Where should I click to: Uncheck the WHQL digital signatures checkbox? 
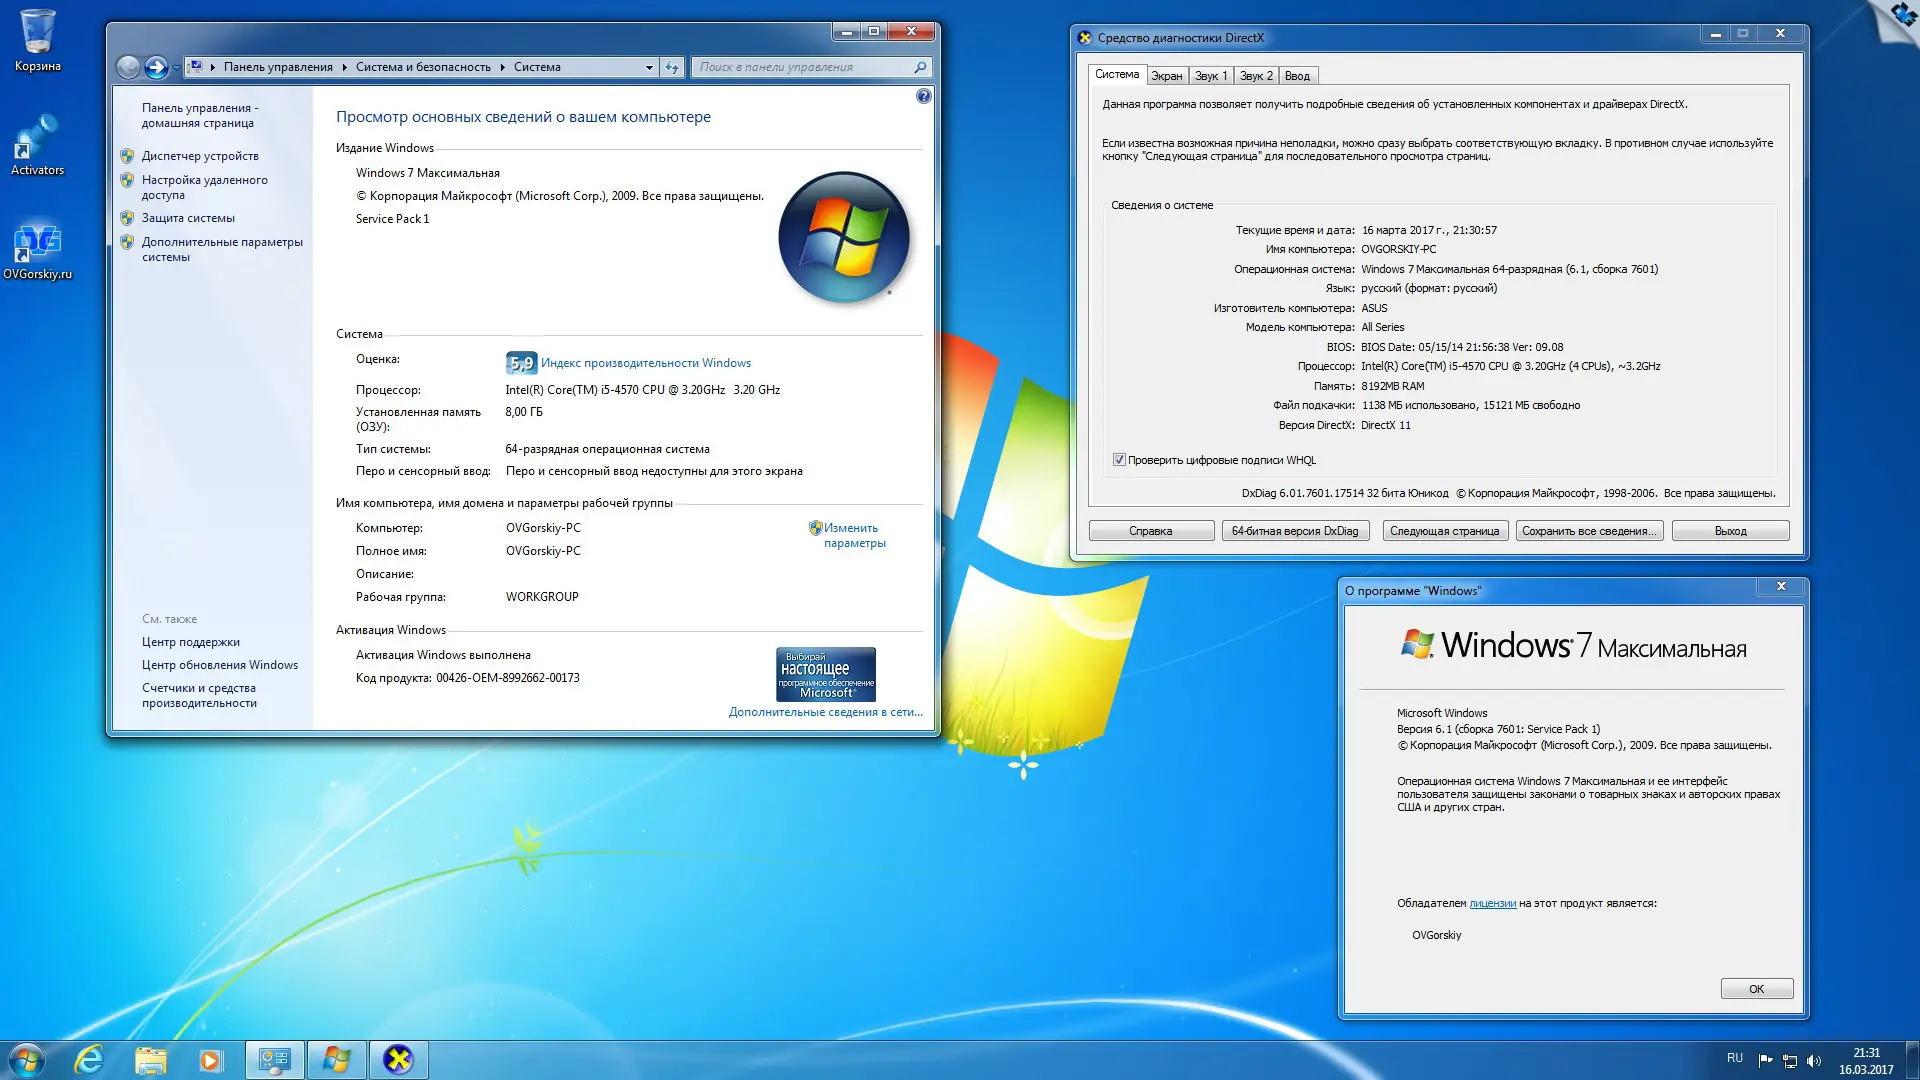pos(1119,460)
